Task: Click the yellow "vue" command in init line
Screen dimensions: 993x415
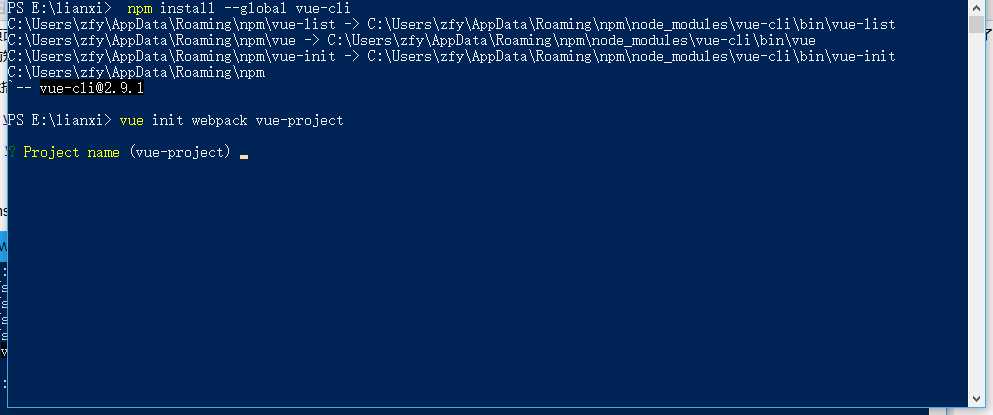Action: coord(131,120)
